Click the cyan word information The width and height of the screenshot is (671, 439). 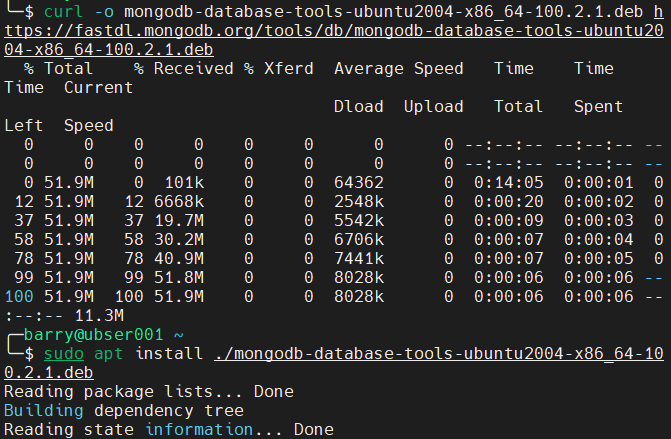point(199,430)
